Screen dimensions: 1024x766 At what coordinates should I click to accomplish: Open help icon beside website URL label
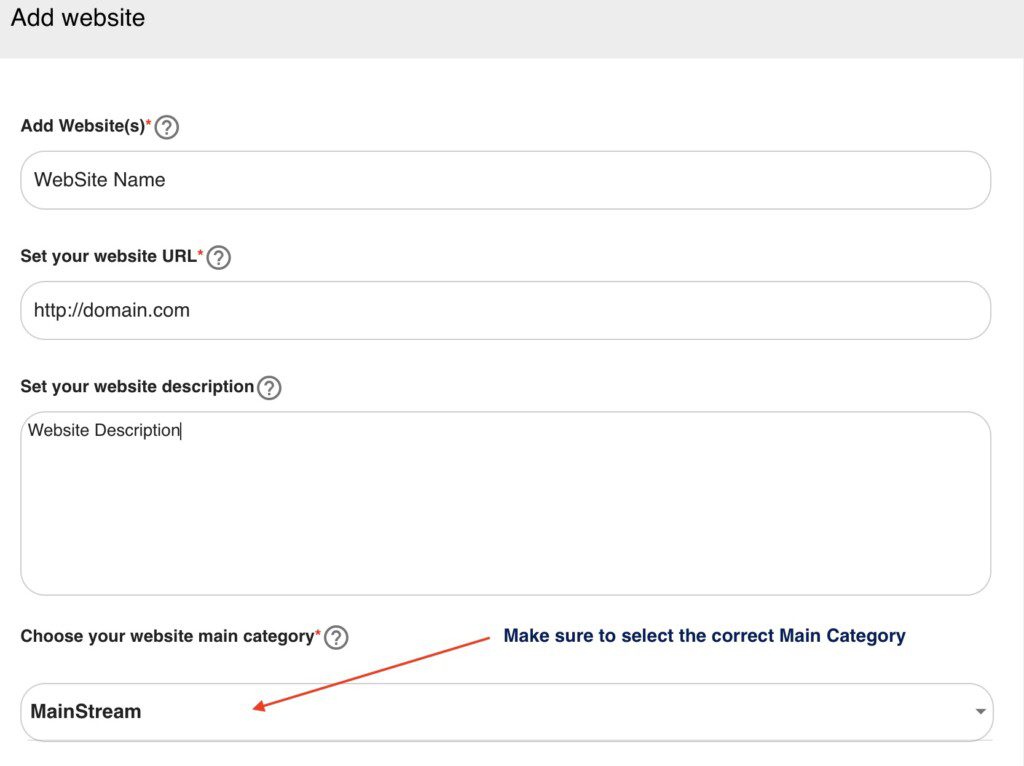pos(219,257)
